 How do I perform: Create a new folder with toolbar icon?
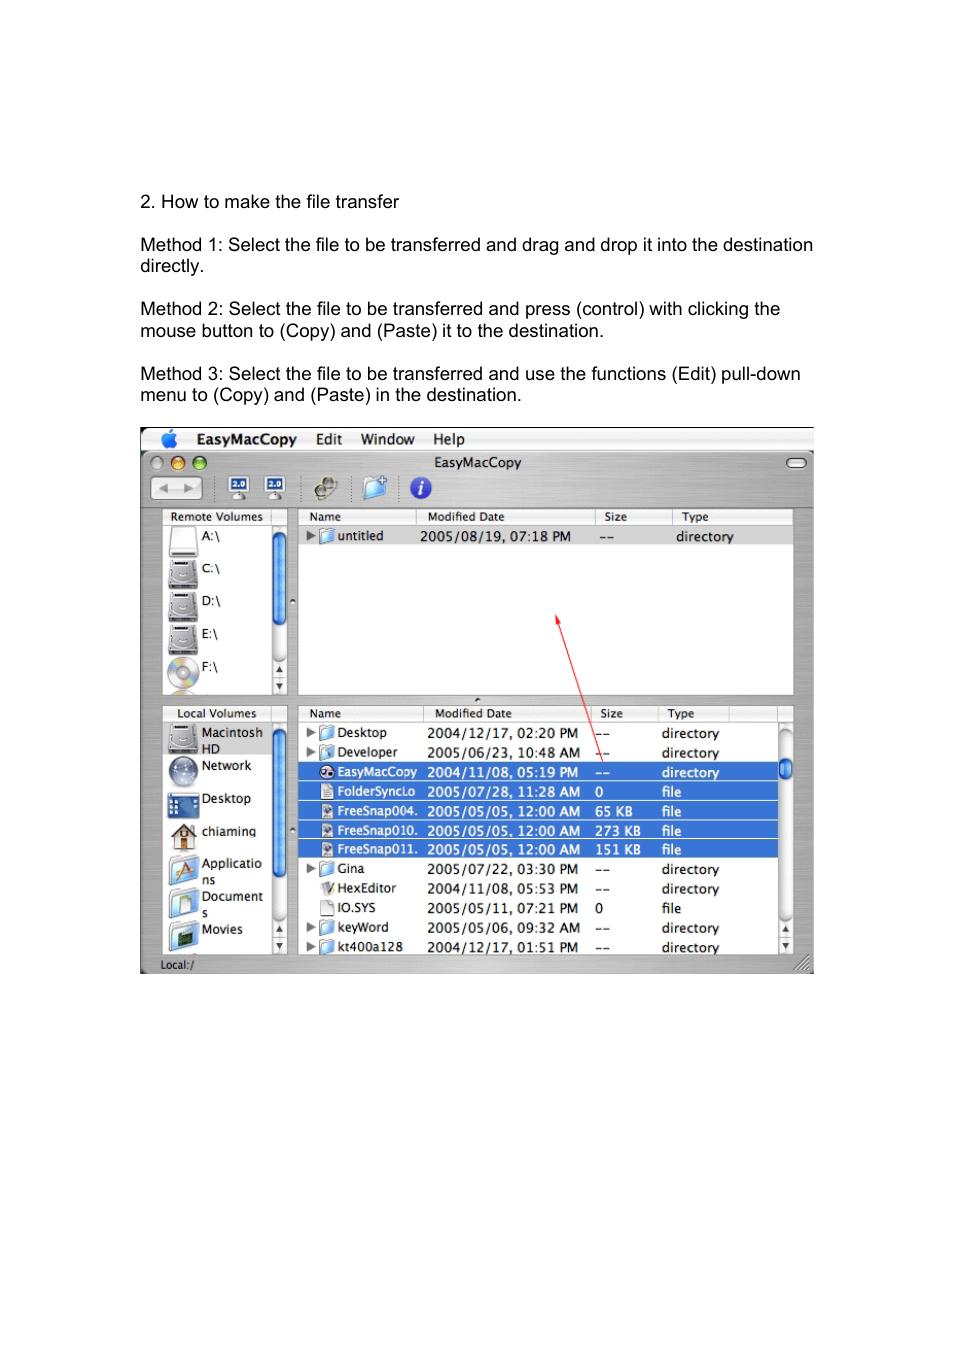pos(375,488)
